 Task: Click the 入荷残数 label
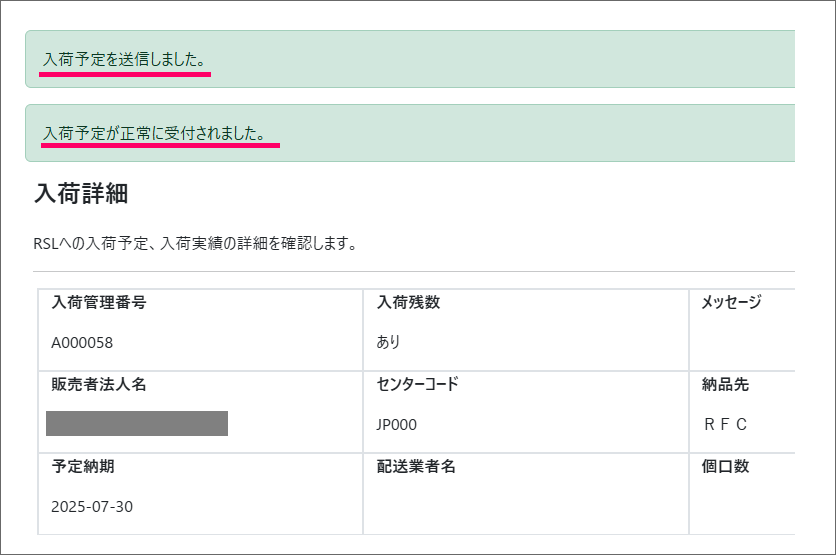[x=408, y=302]
